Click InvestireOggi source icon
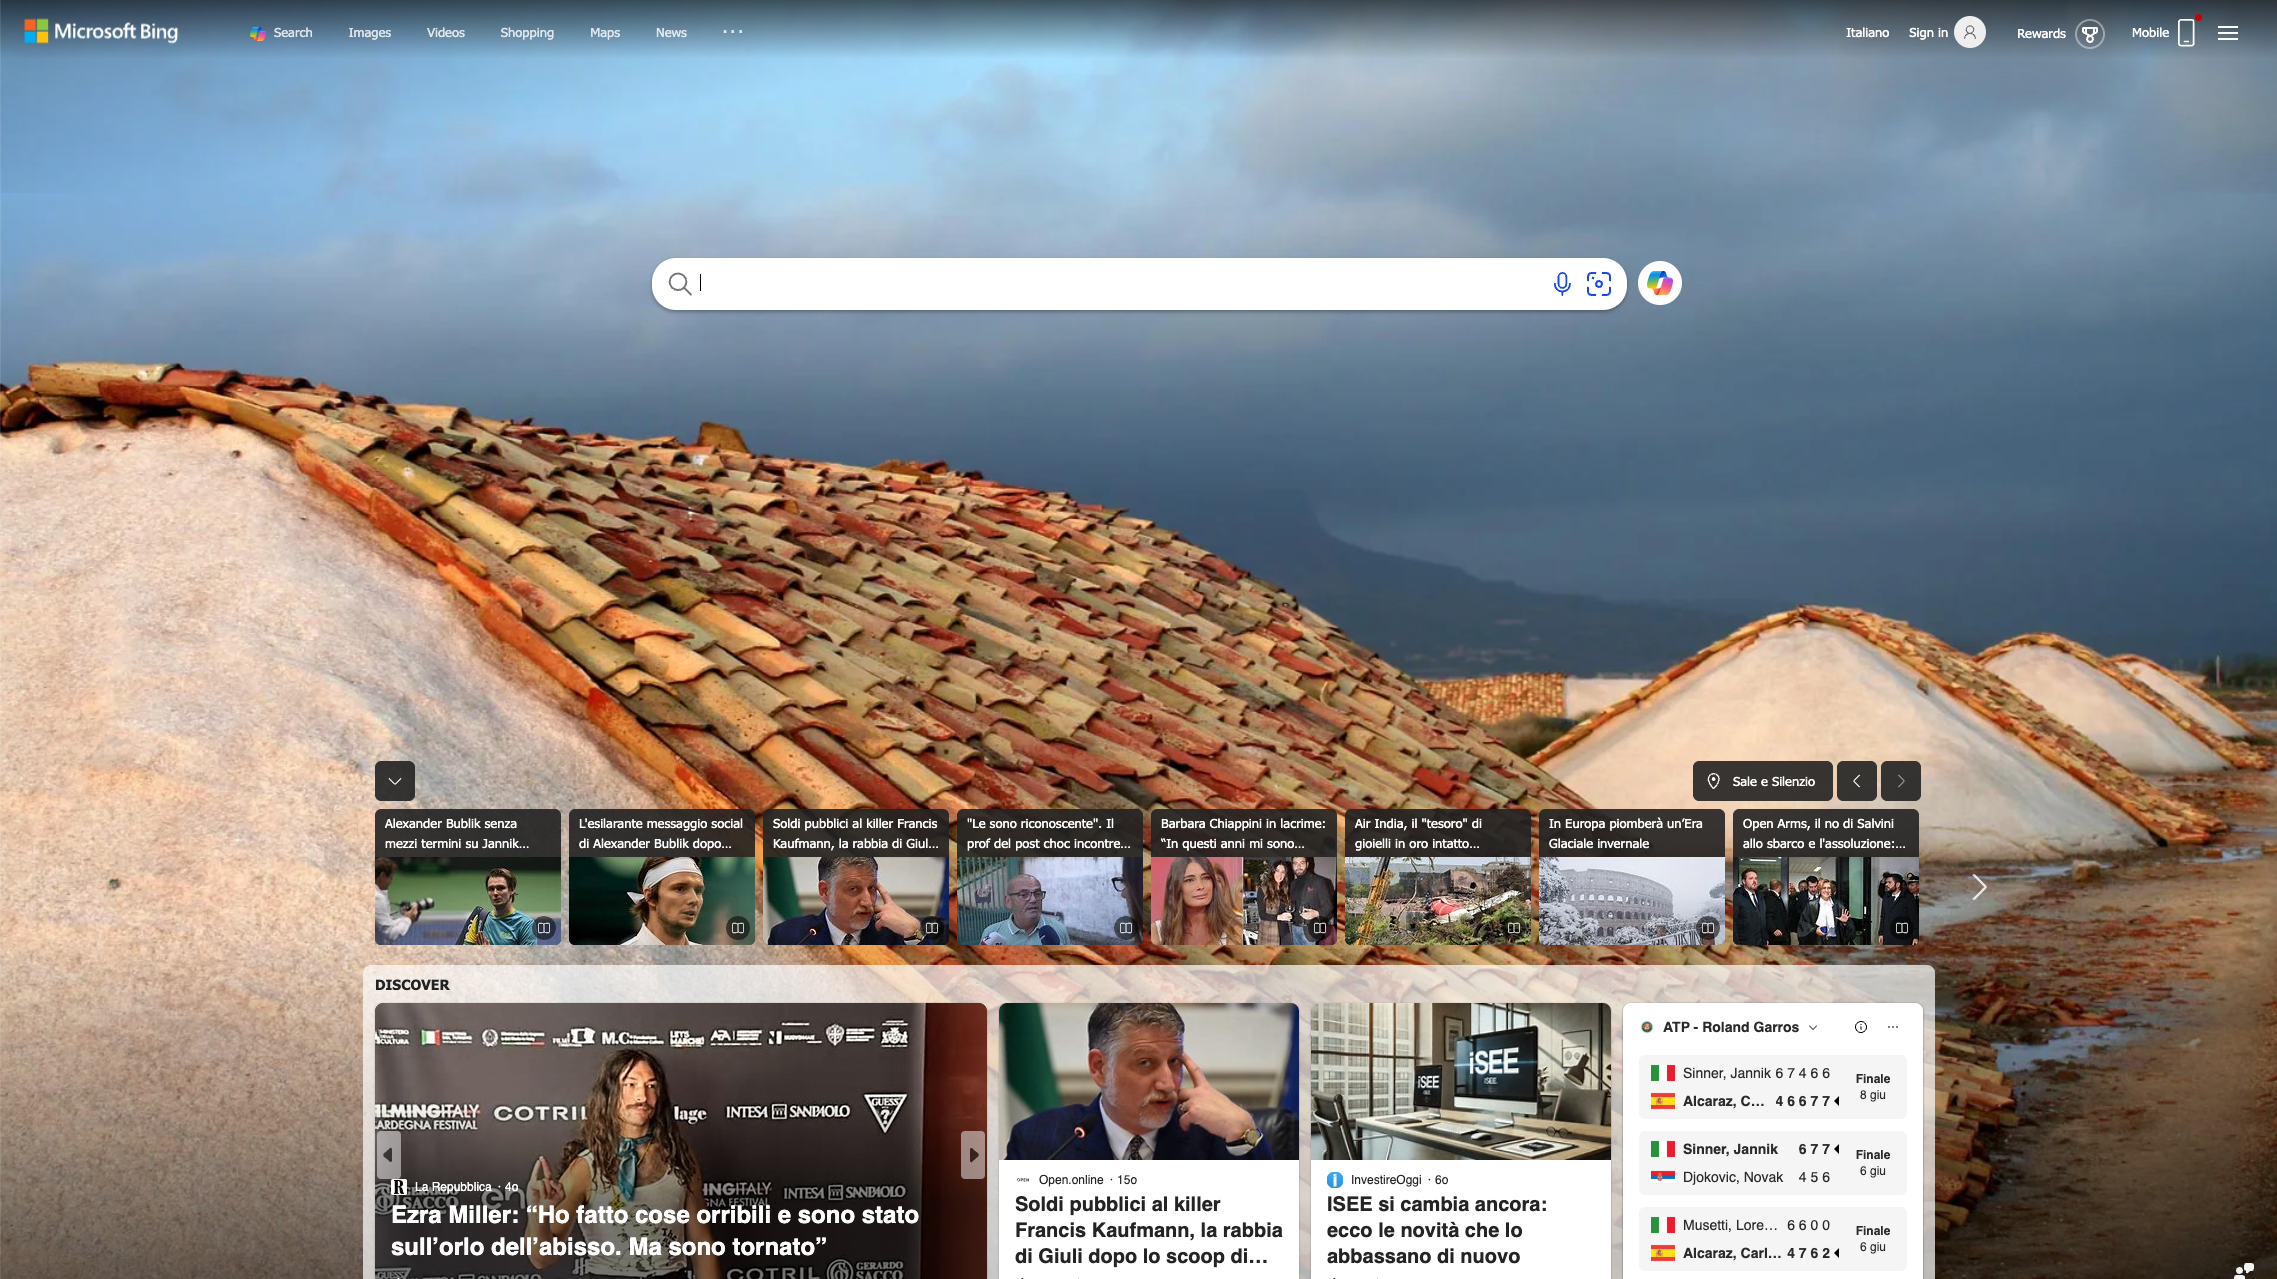Screen dimensions: 2277x1279 click(1335, 1180)
